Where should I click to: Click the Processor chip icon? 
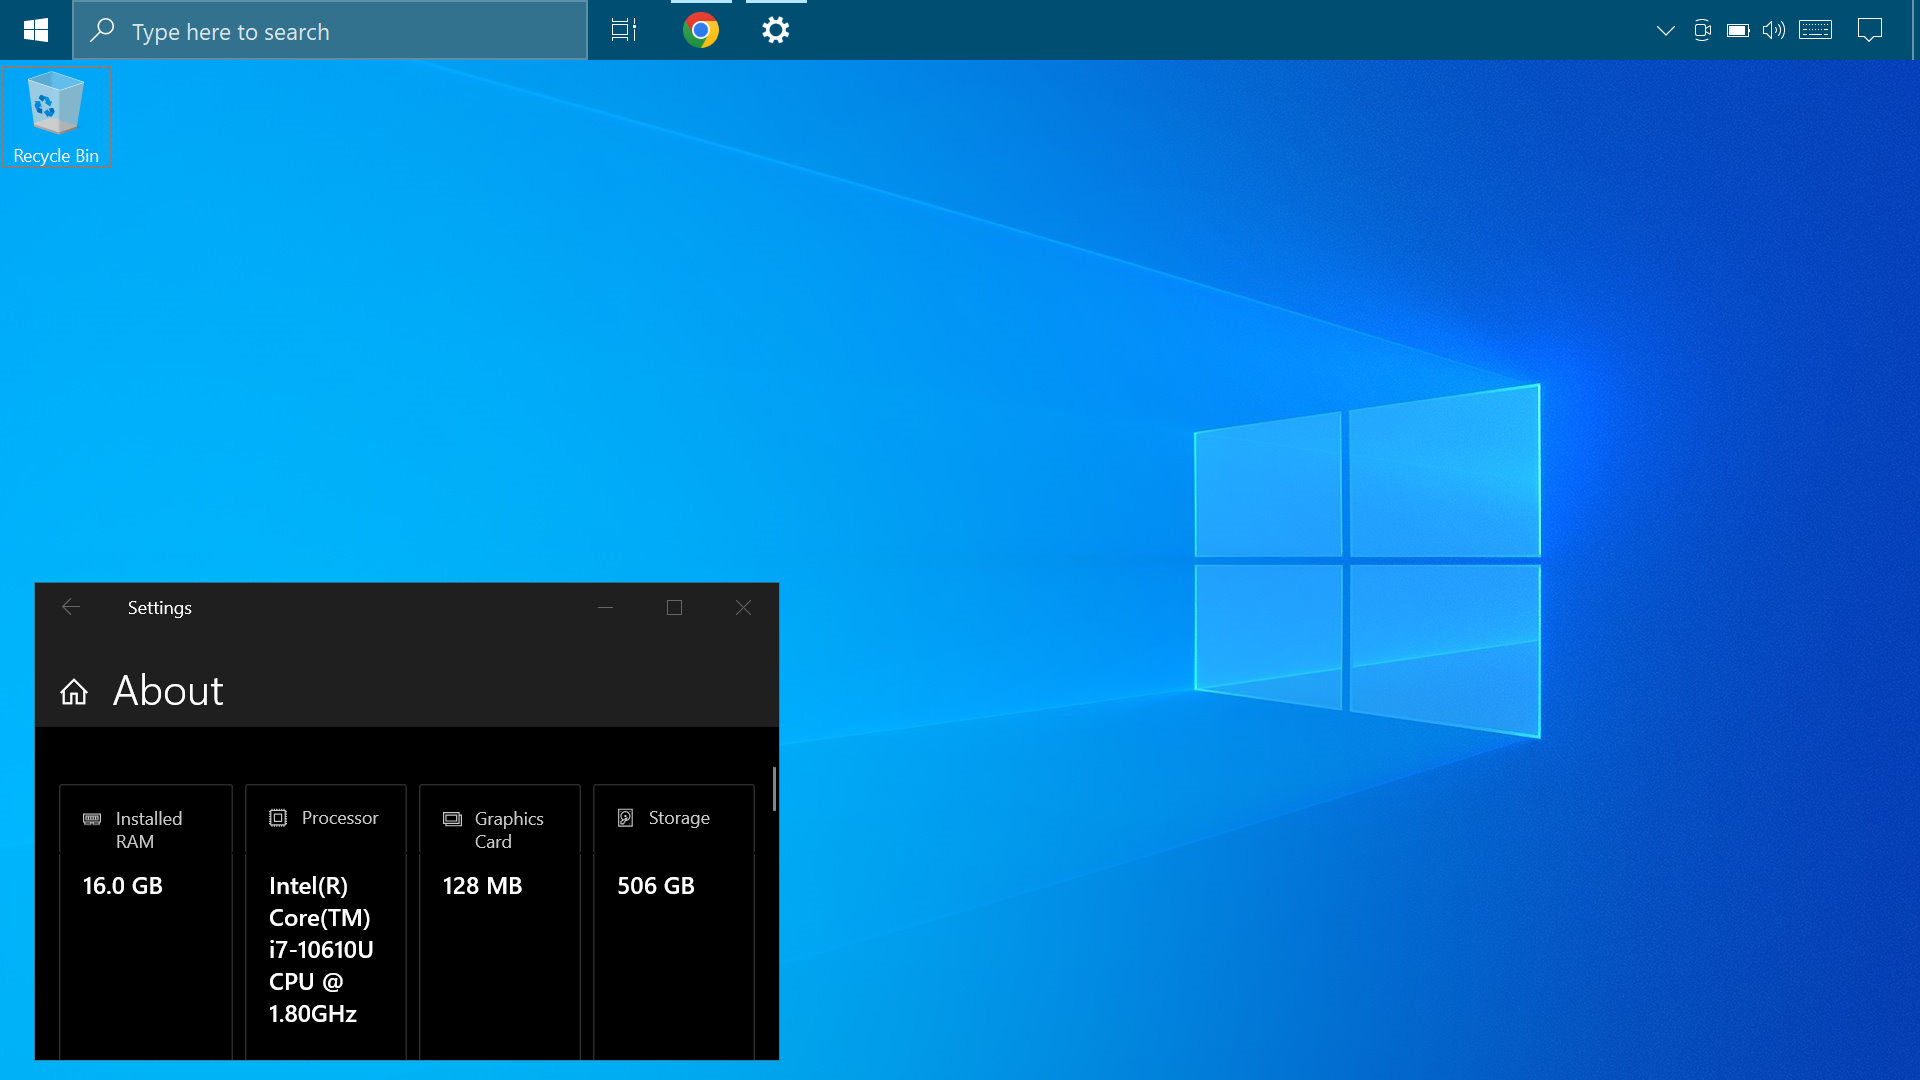click(x=278, y=818)
